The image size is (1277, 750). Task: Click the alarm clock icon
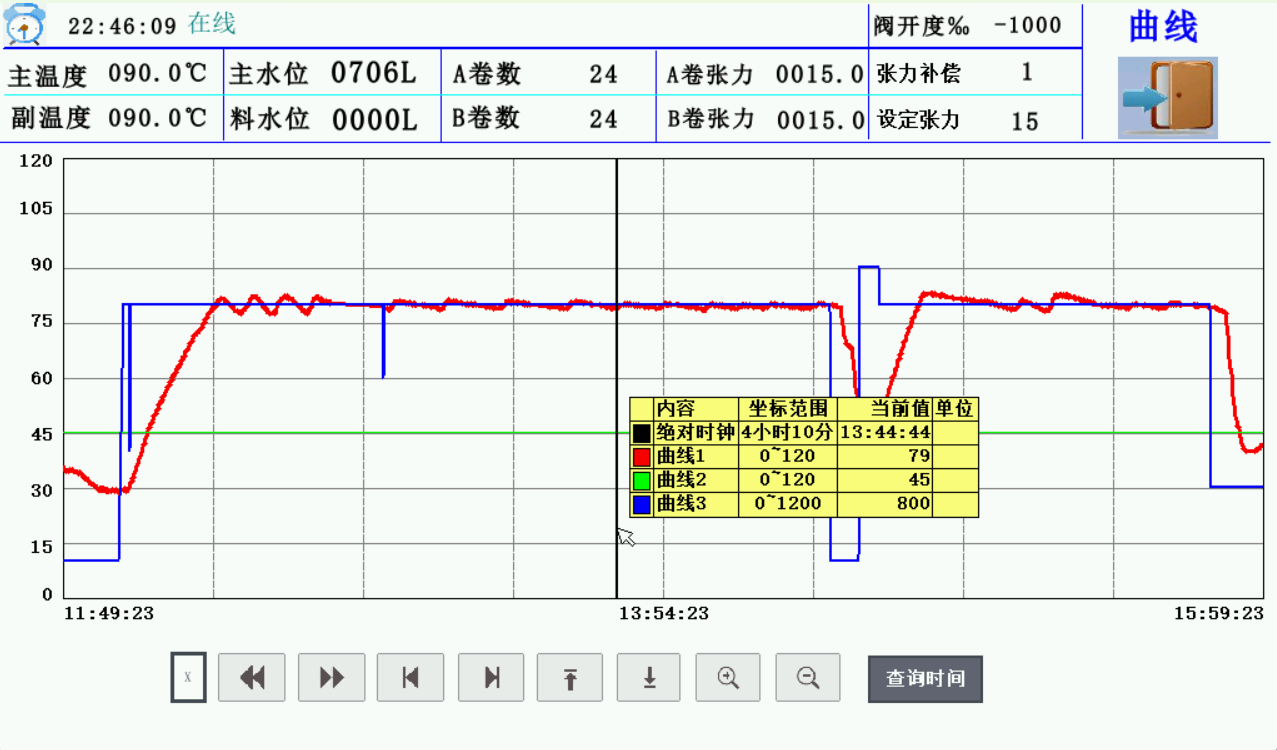25,25
